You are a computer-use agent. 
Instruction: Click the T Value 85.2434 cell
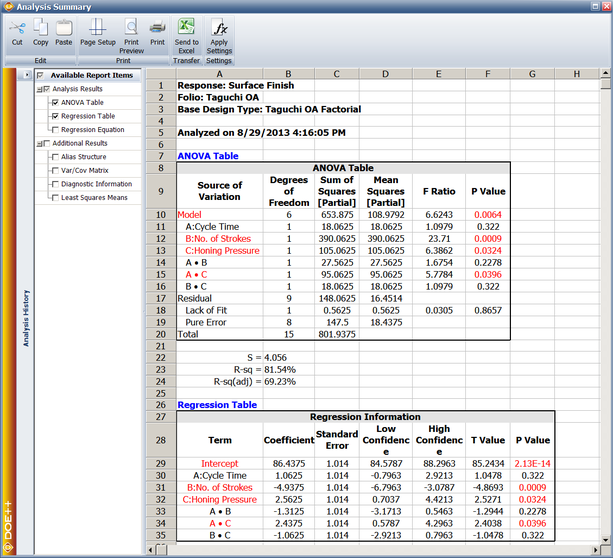[x=488, y=464]
